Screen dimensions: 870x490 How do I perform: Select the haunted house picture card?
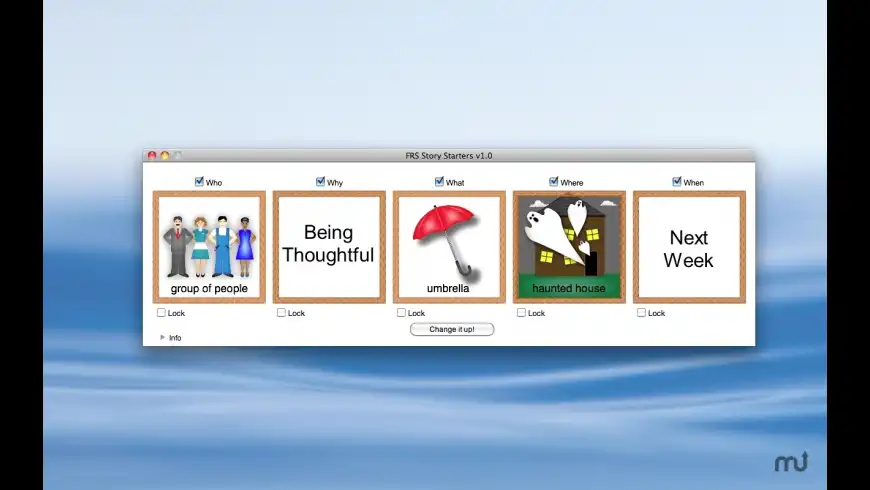coord(569,247)
